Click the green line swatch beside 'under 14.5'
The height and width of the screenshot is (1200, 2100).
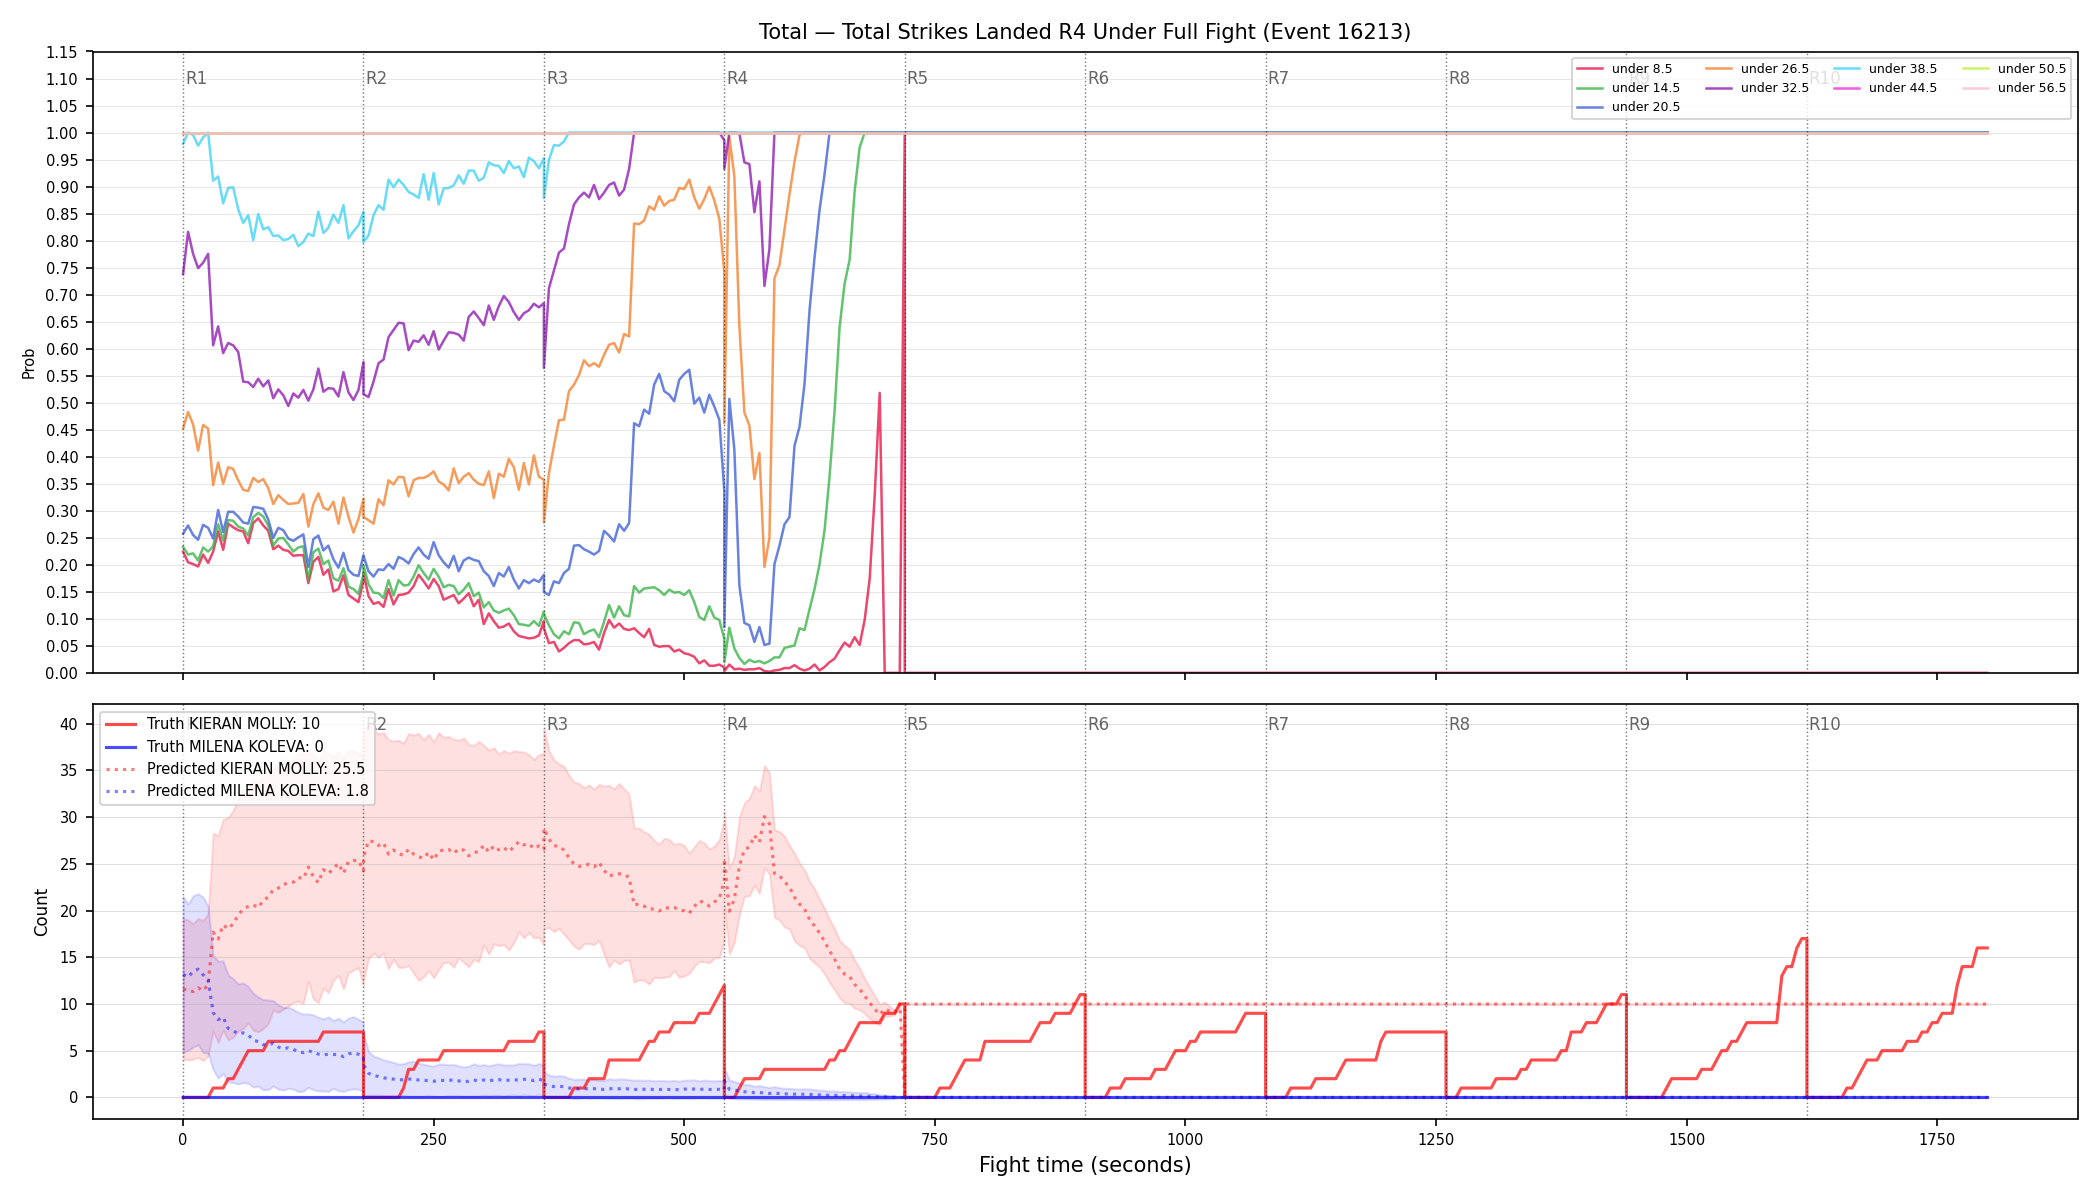[x=1590, y=88]
